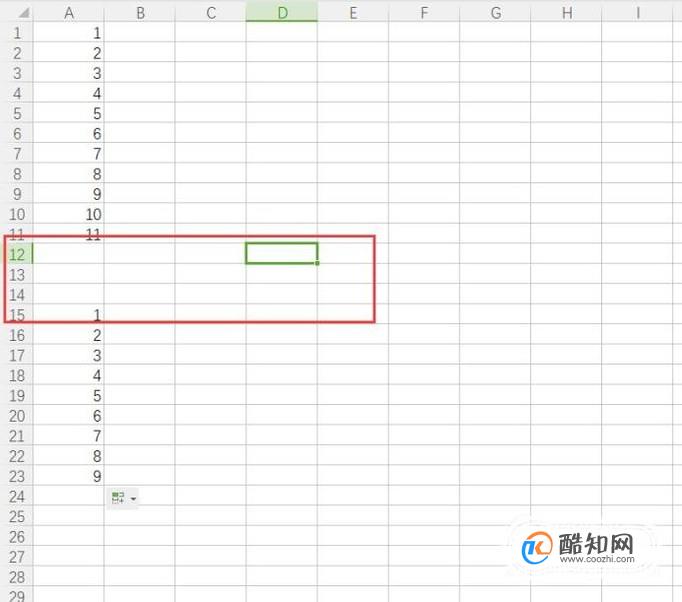Select row 7 header
This screenshot has height=602, width=682.
pos(17,154)
